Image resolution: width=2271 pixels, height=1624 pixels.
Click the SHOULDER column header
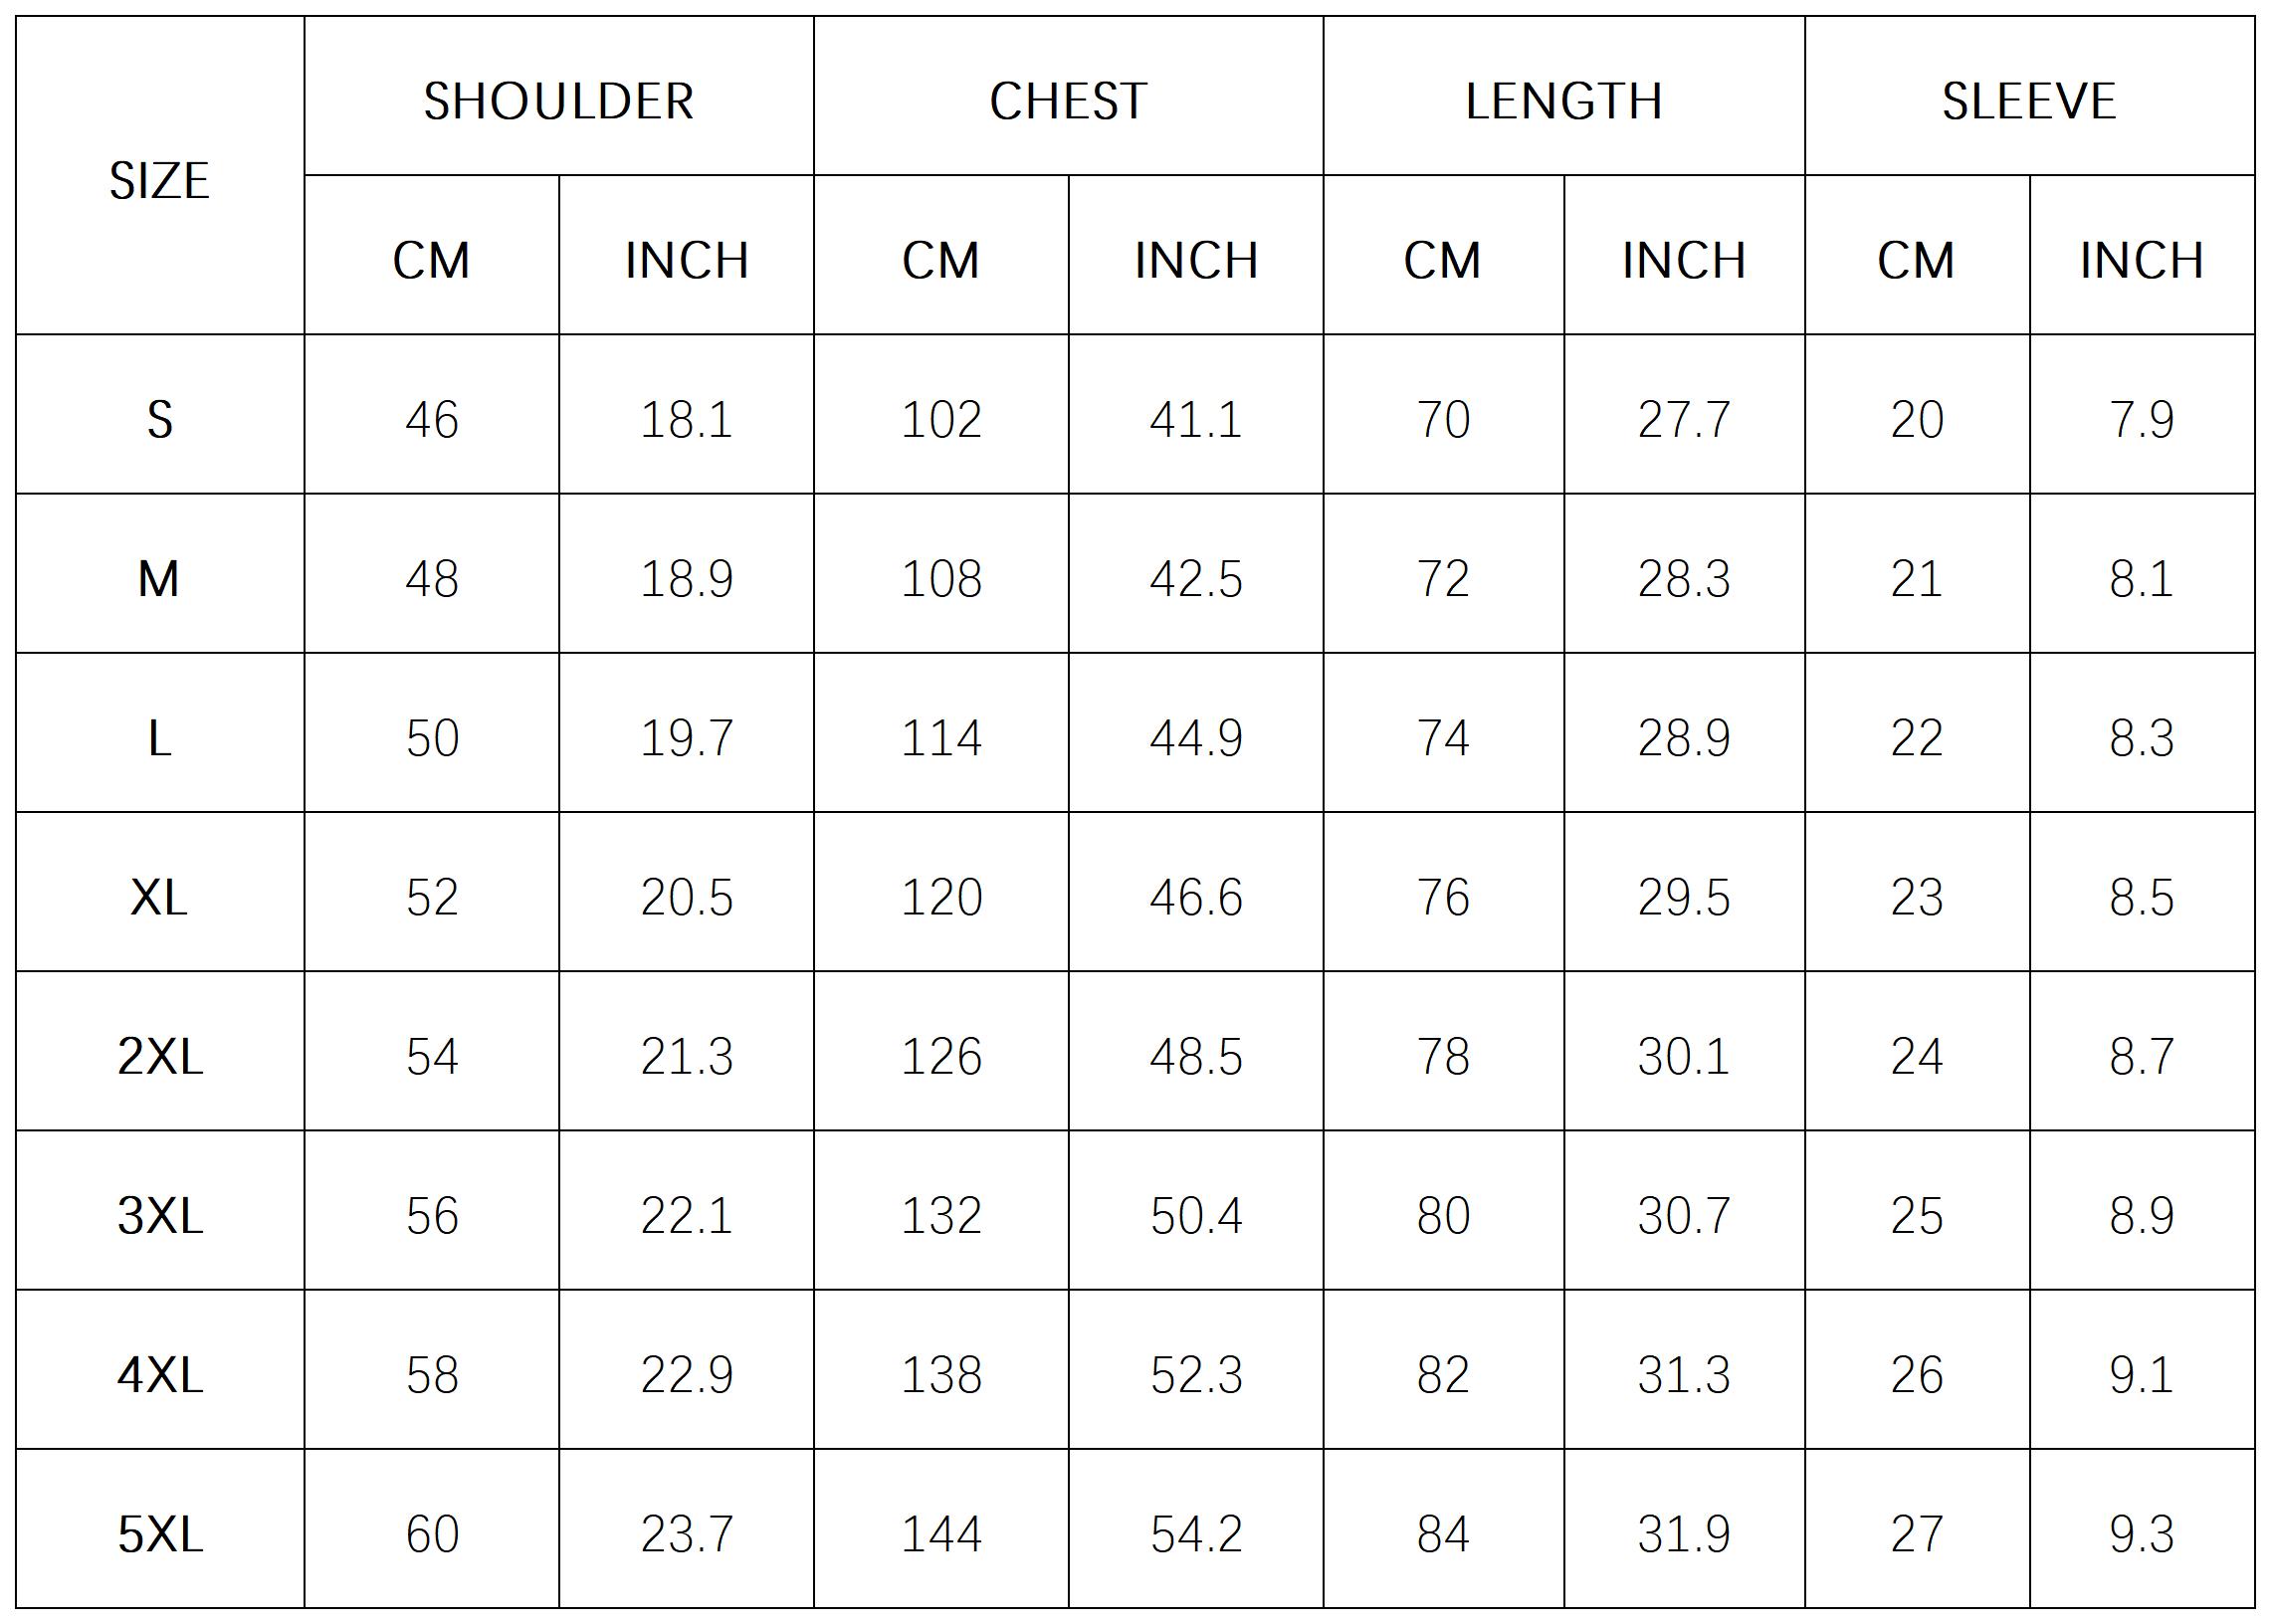[x=558, y=101]
